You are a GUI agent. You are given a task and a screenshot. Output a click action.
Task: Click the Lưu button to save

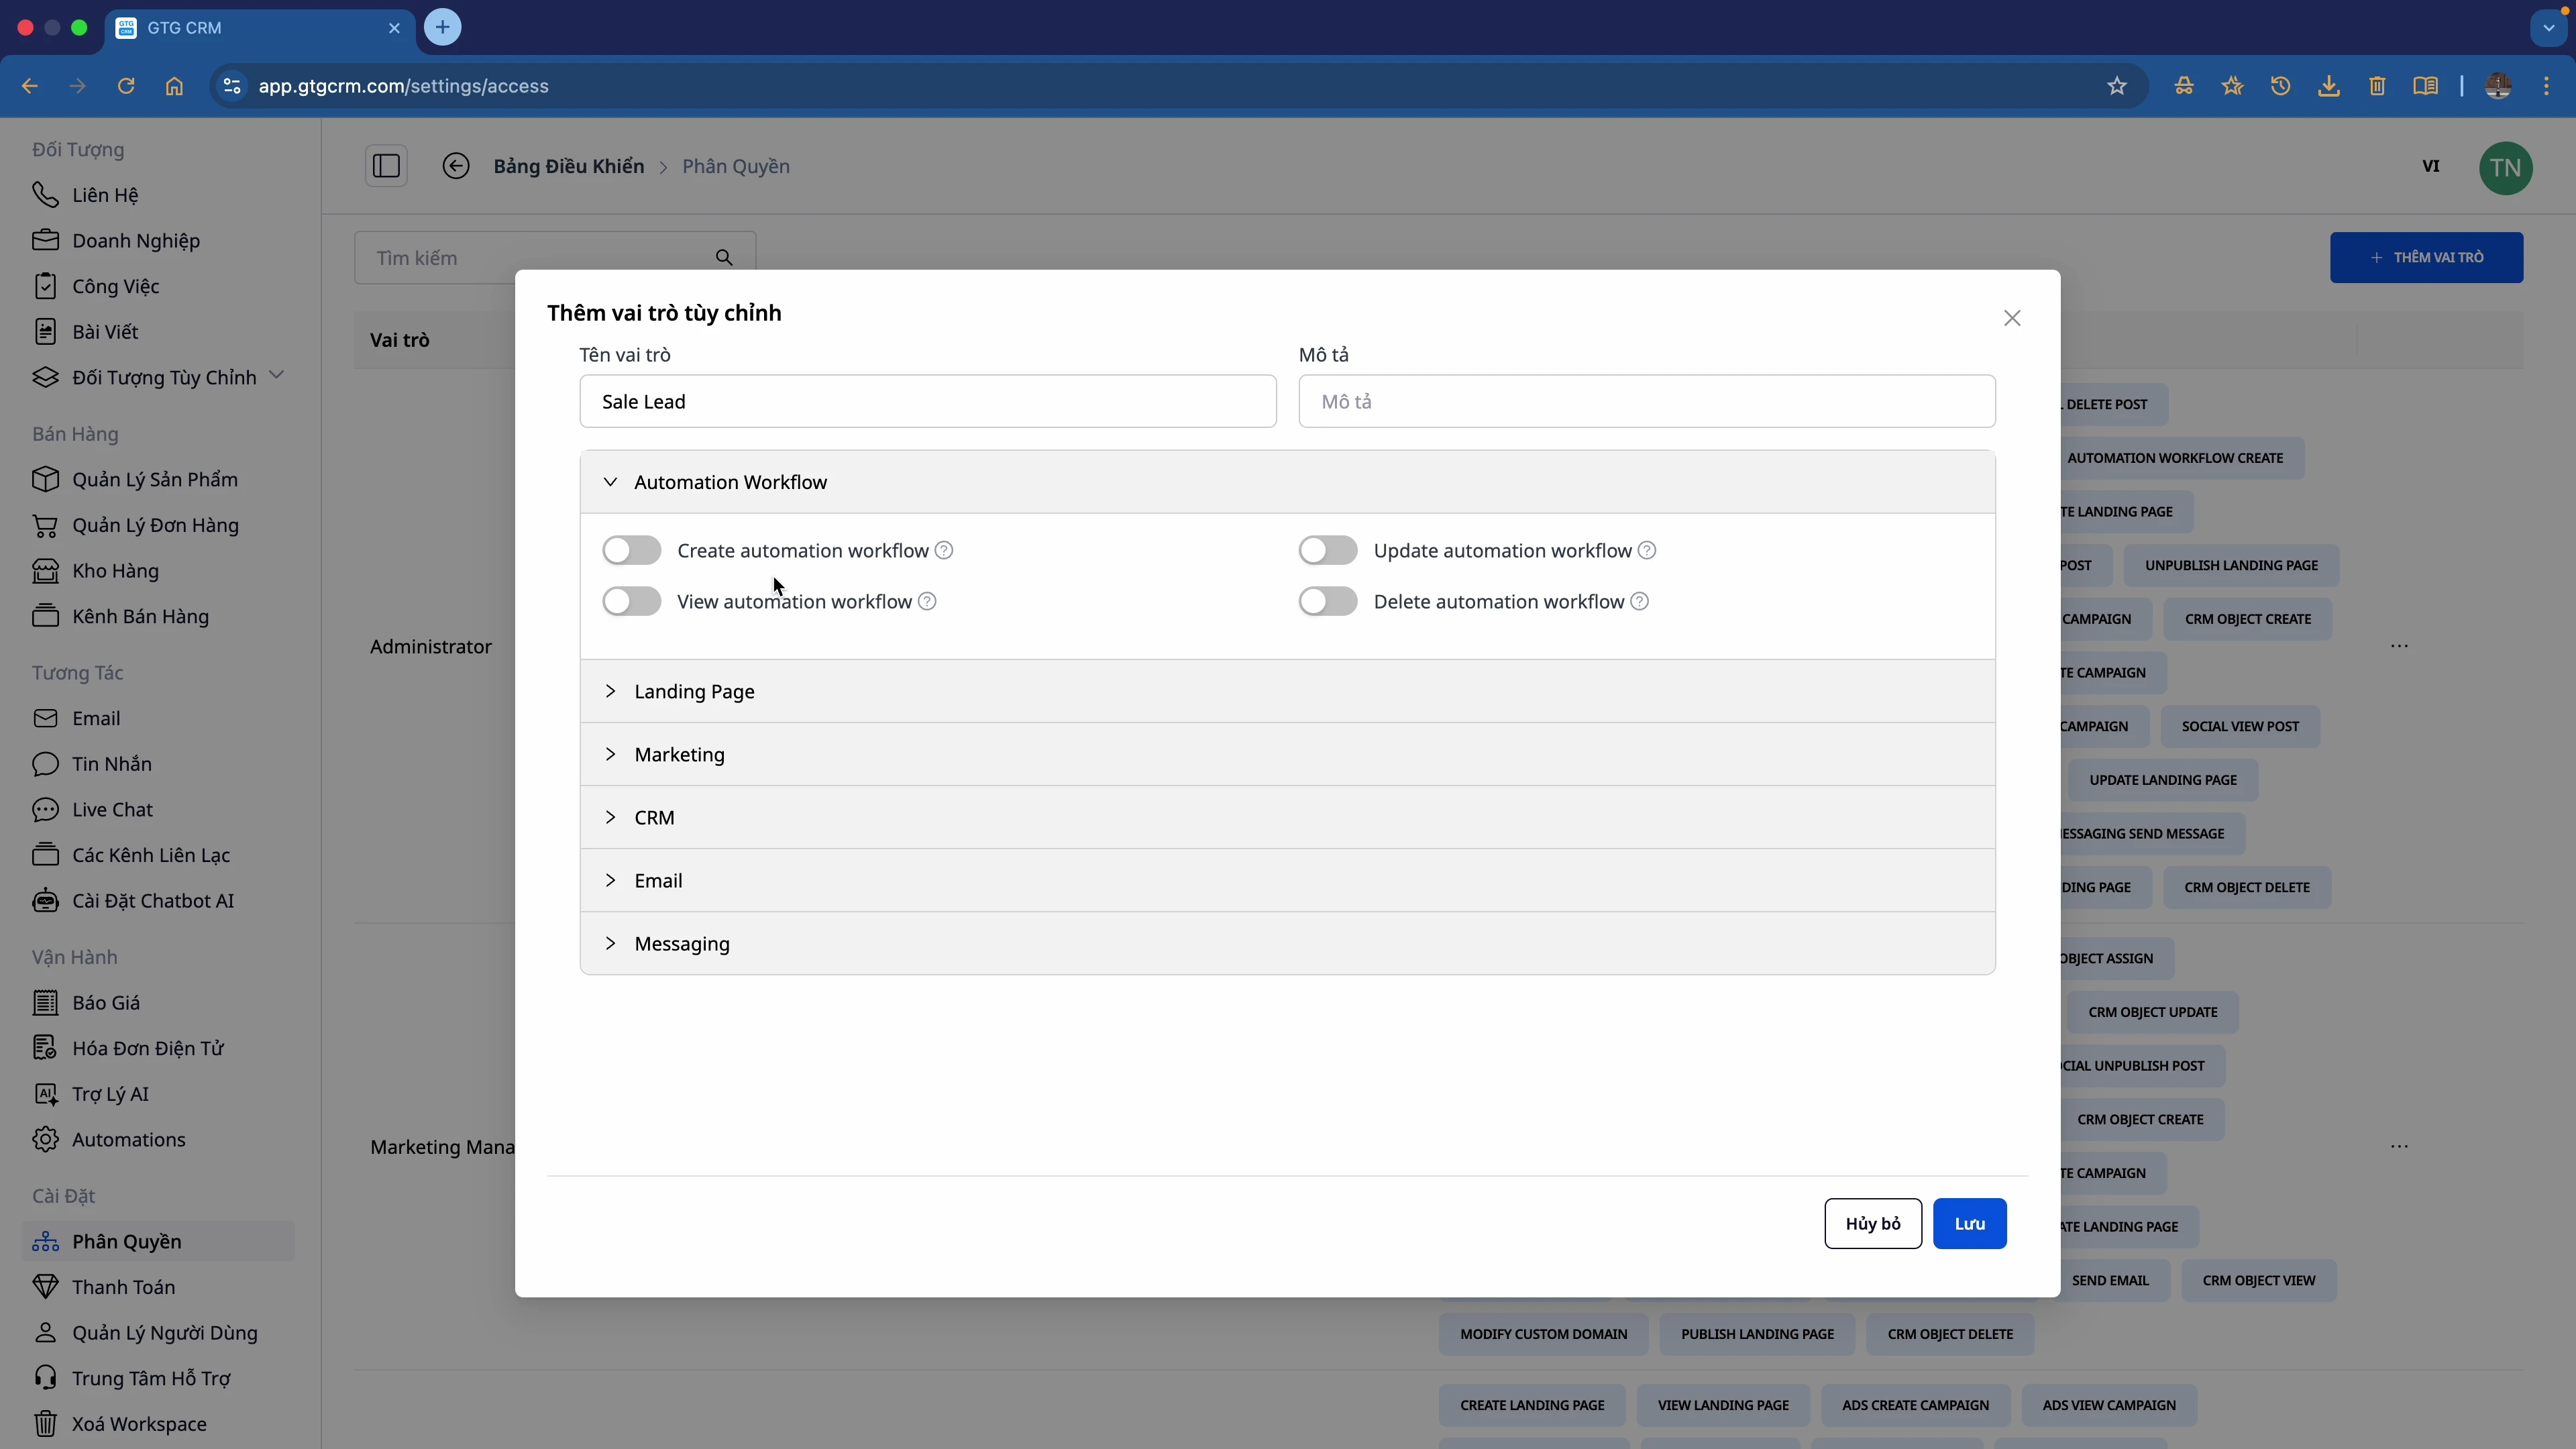pyautogui.click(x=1968, y=1223)
